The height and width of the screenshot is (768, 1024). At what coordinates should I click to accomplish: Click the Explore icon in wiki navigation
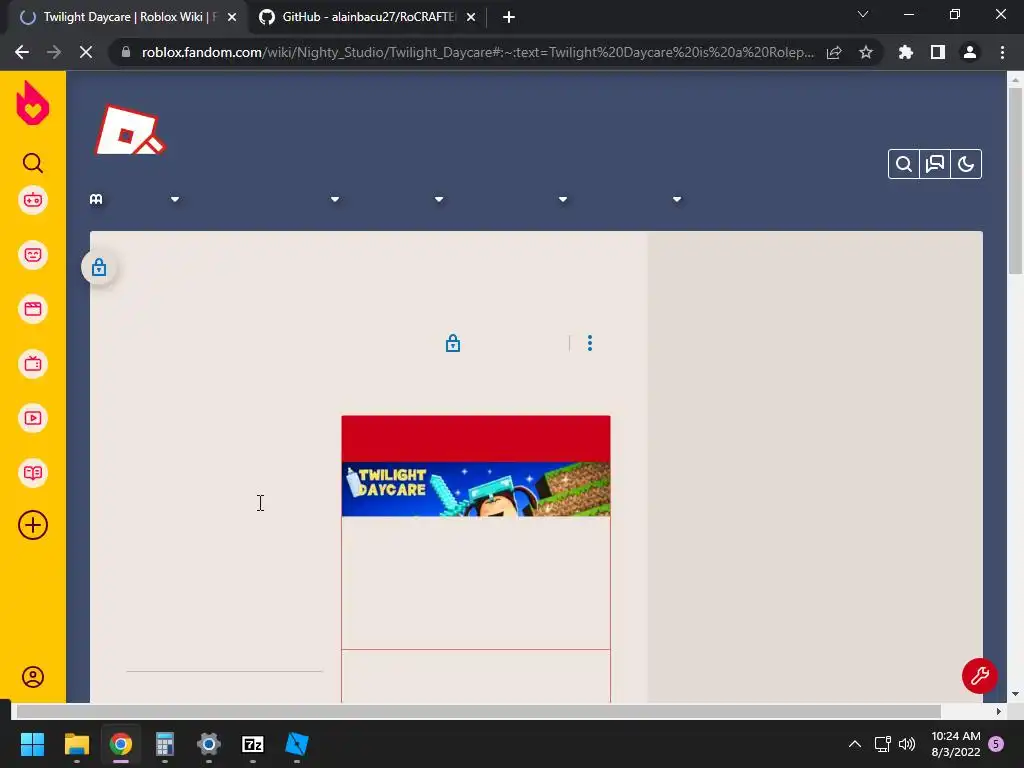pos(96,199)
